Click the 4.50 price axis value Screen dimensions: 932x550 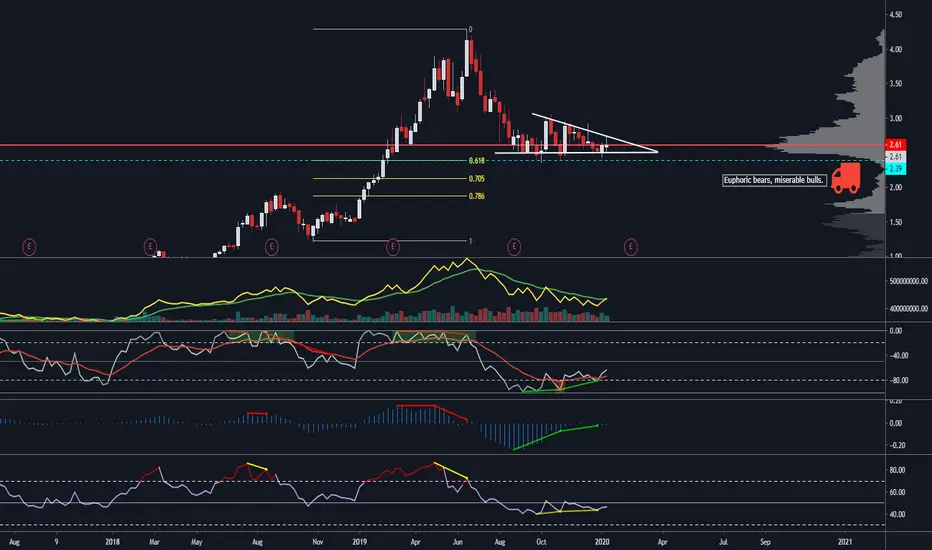[896, 14]
